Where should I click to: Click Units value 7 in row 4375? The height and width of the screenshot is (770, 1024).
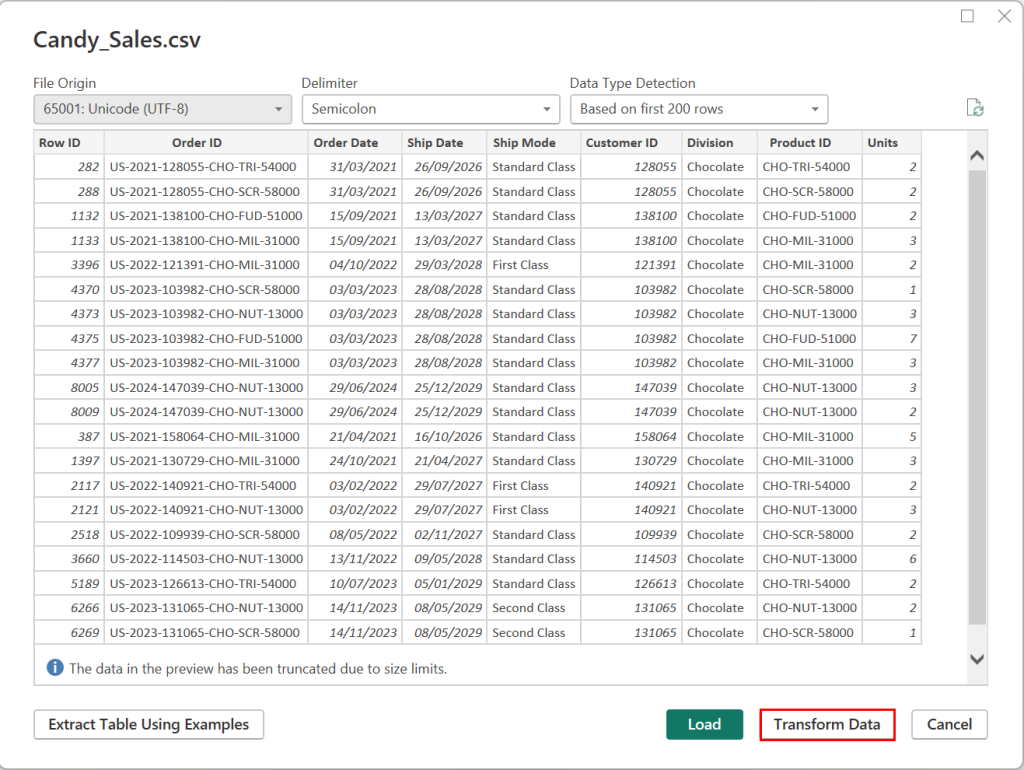[891, 338]
